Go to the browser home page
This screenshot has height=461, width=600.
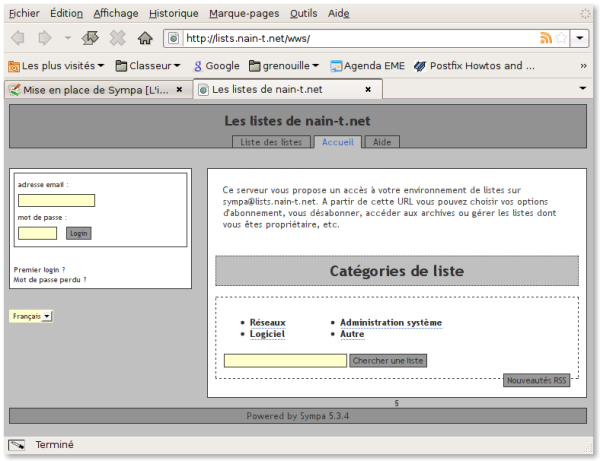(144, 38)
